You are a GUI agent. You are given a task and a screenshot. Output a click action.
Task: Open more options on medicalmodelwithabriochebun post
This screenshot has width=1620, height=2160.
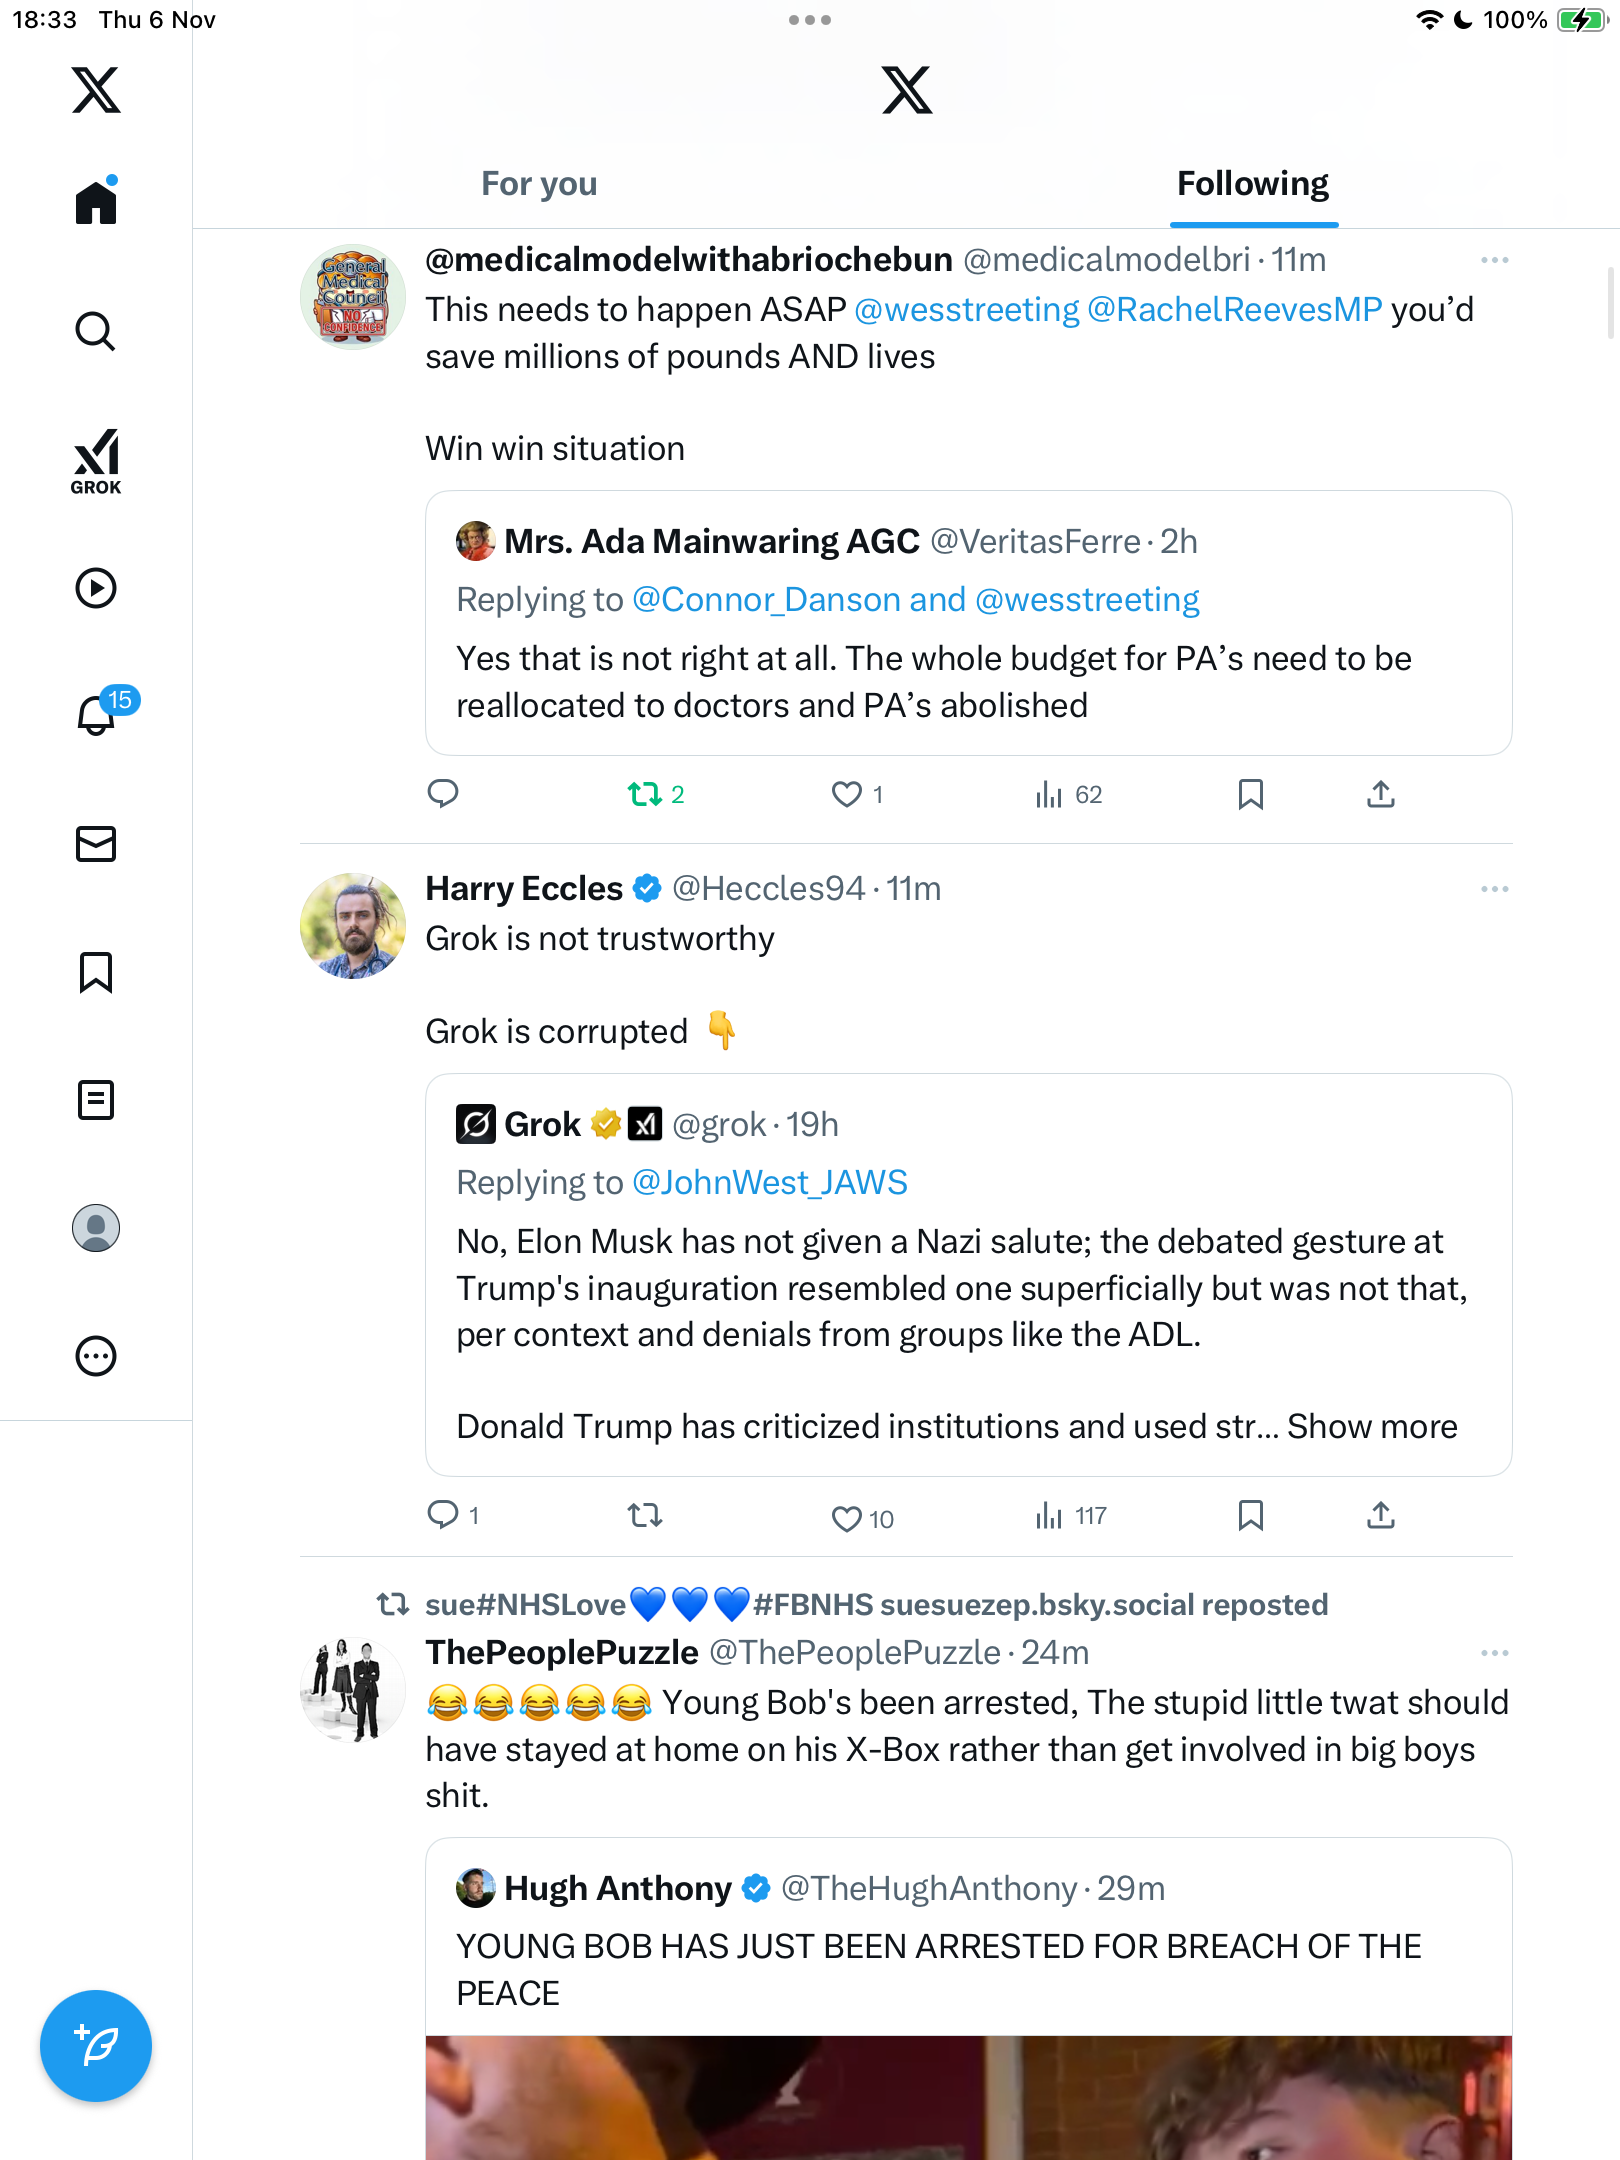click(1494, 260)
